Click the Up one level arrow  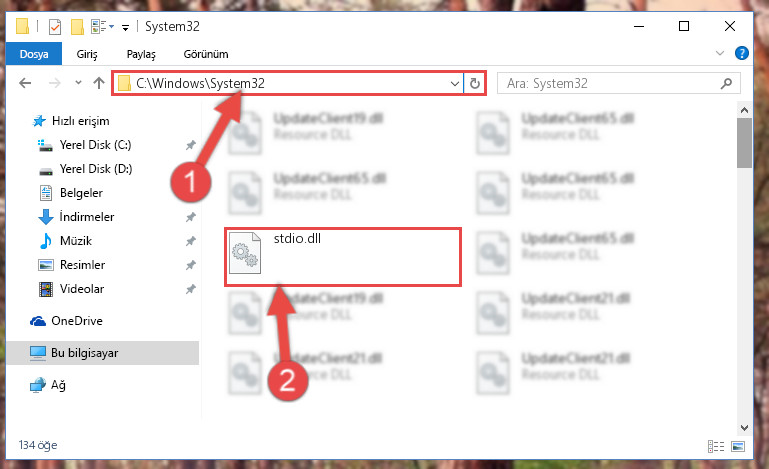(99, 83)
